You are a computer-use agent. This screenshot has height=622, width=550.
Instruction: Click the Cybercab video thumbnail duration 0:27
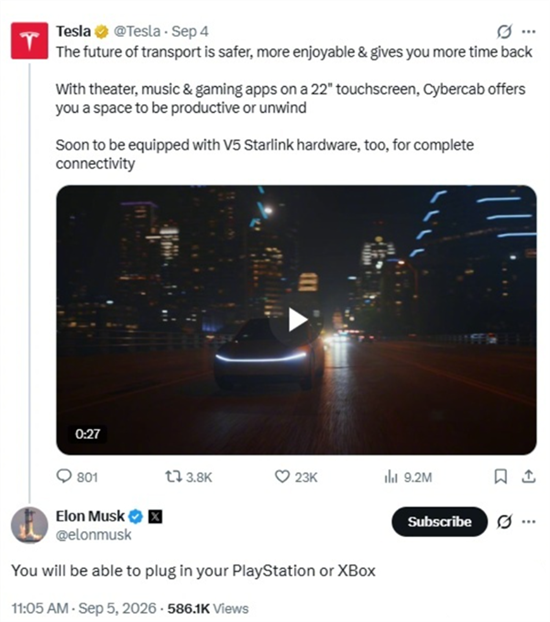tap(87, 434)
